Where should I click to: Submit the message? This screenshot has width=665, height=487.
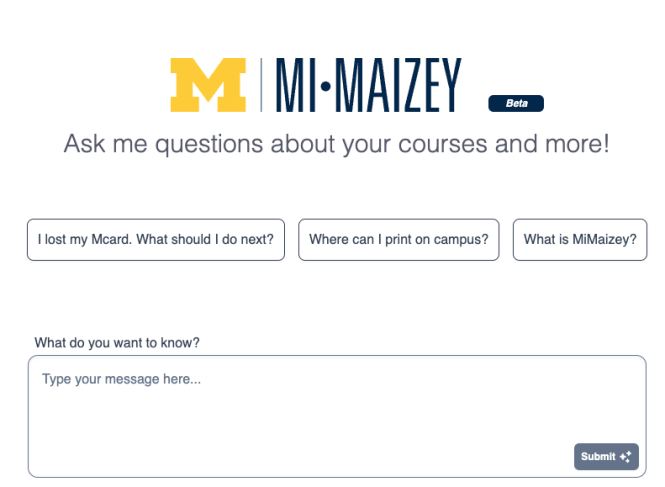pyautogui.click(x=606, y=456)
